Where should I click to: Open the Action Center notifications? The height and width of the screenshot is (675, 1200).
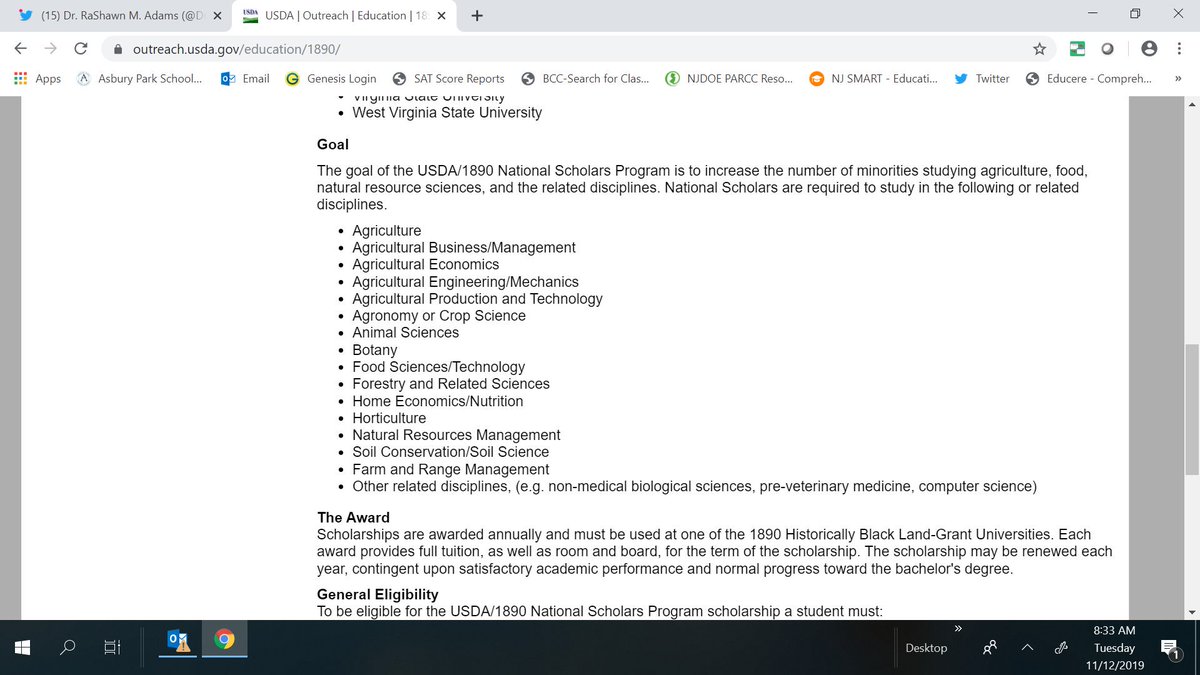[1168, 650]
